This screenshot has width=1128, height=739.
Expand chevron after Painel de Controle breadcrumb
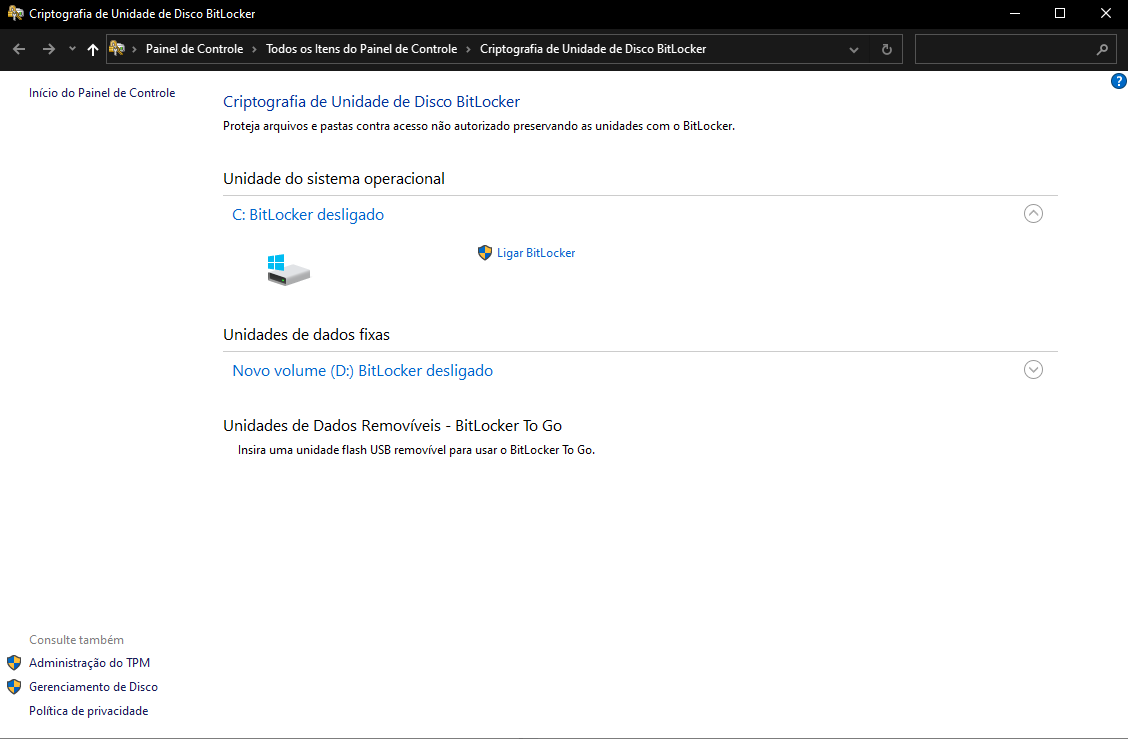pos(254,49)
